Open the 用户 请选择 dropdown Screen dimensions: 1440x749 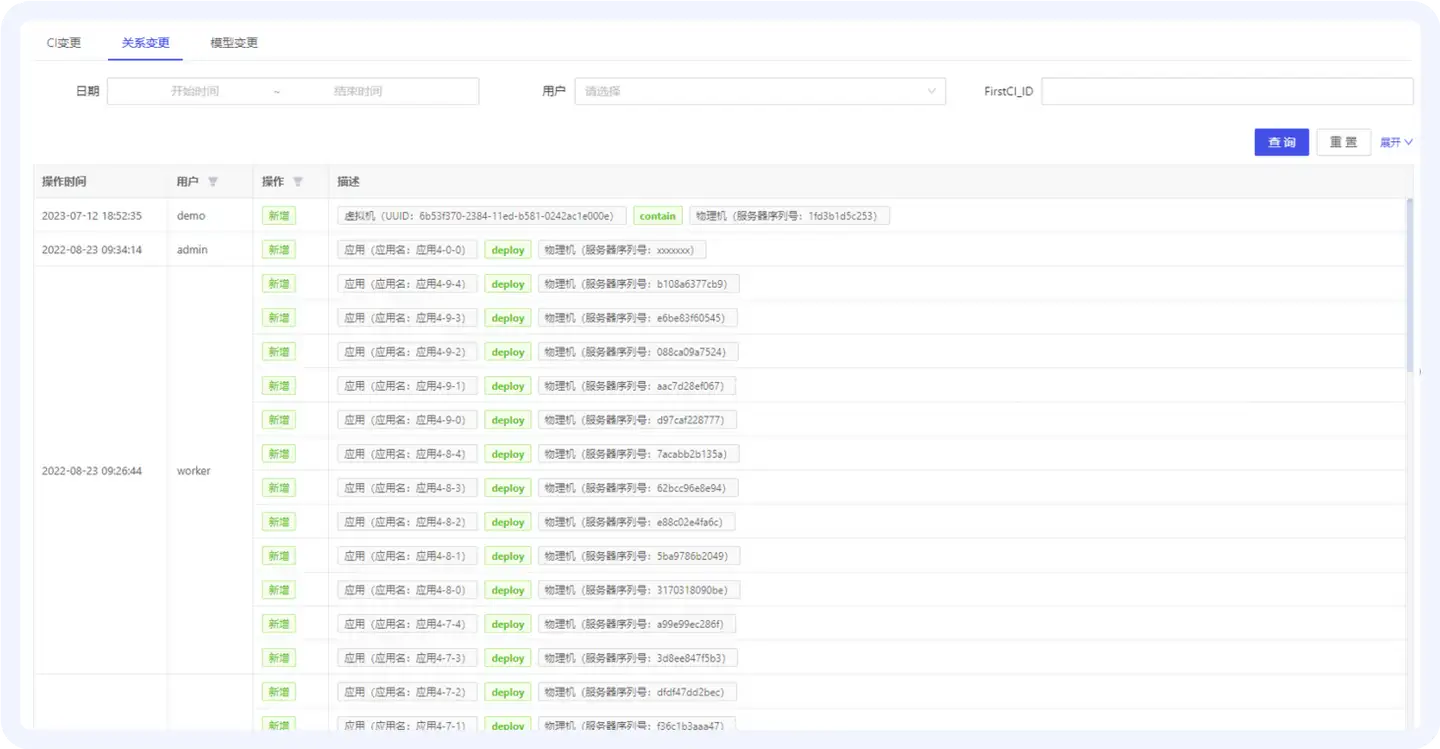760,91
